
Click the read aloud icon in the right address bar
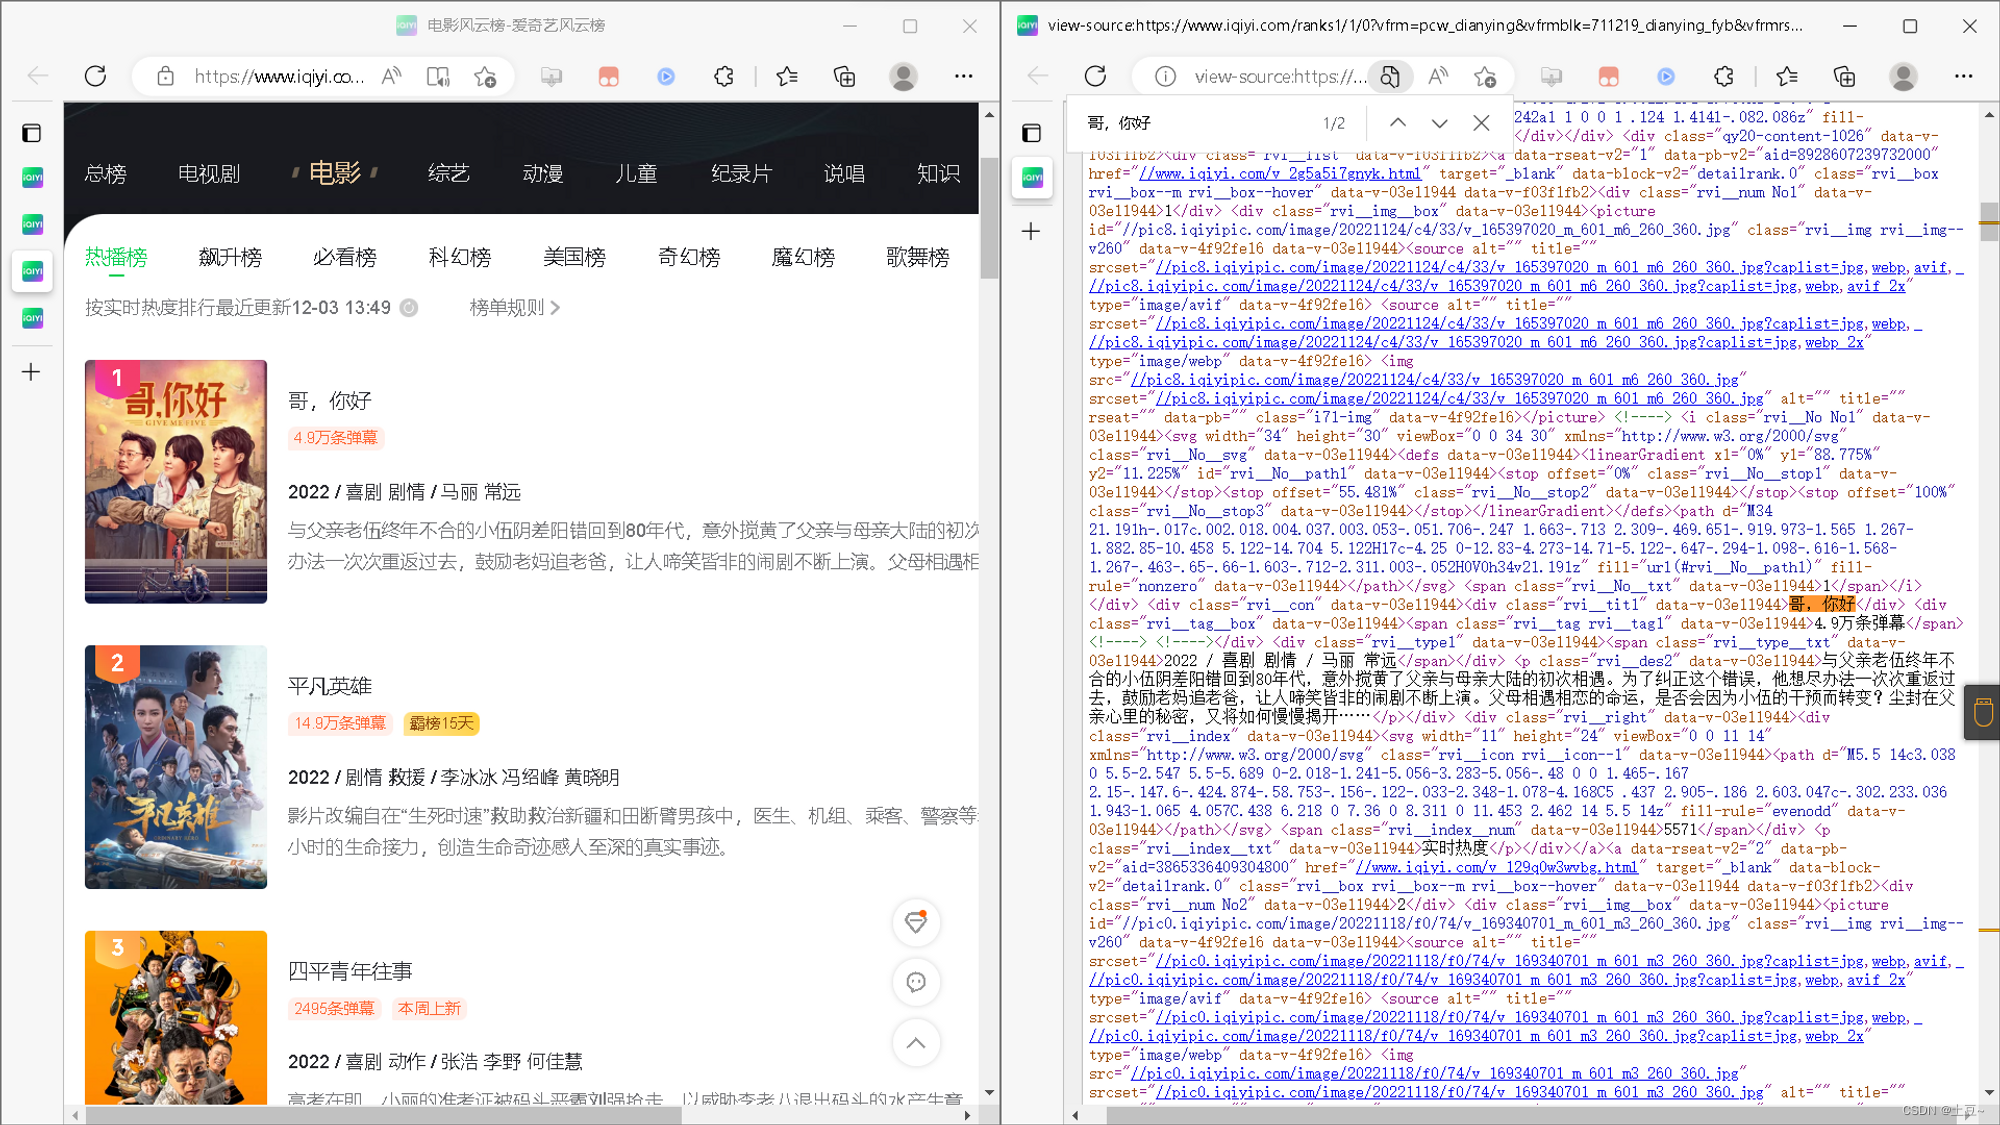(x=1438, y=76)
